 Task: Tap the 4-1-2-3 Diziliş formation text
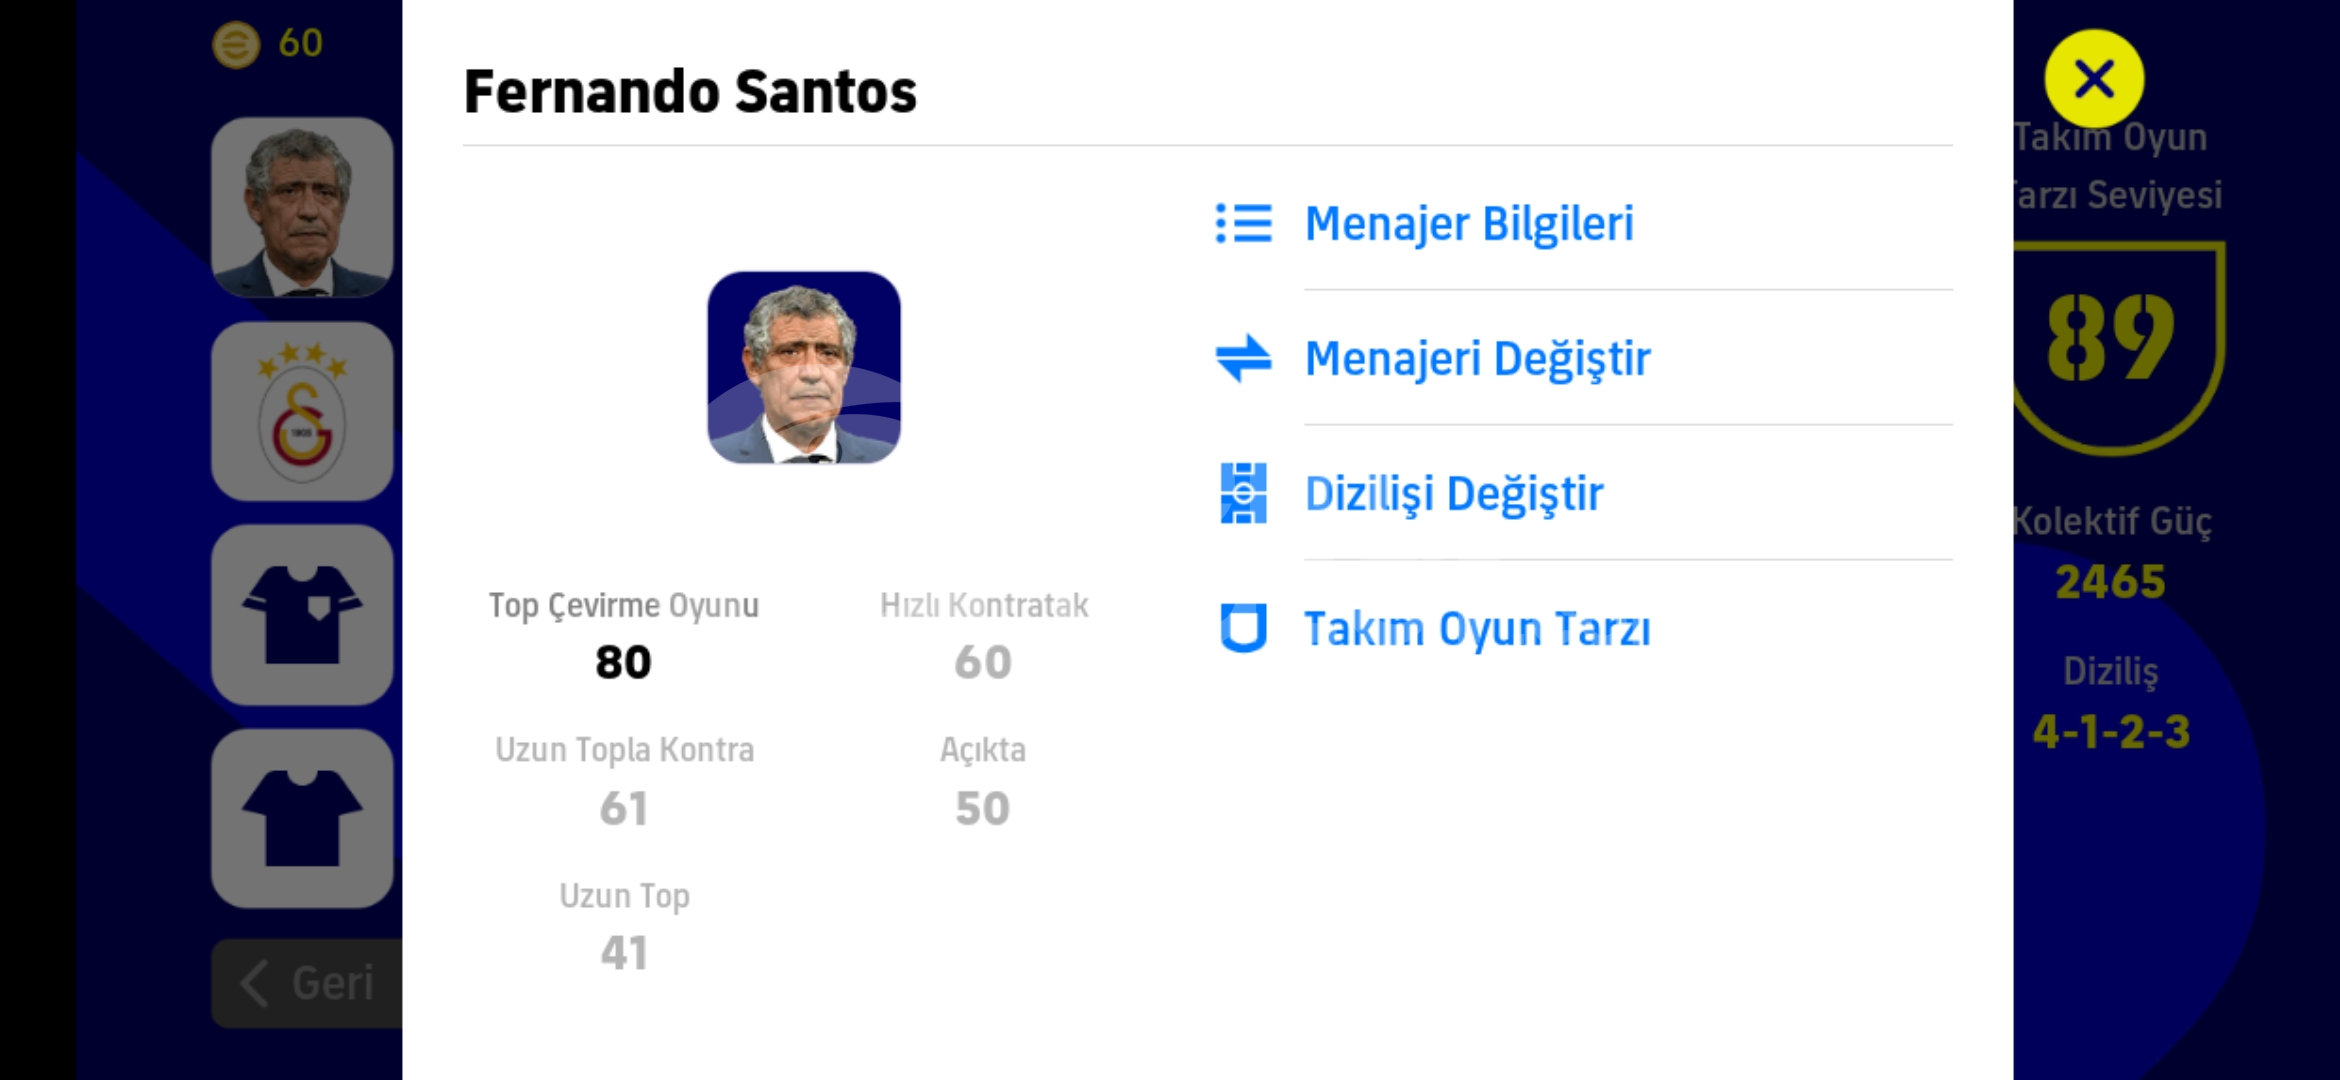tap(2111, 732)
